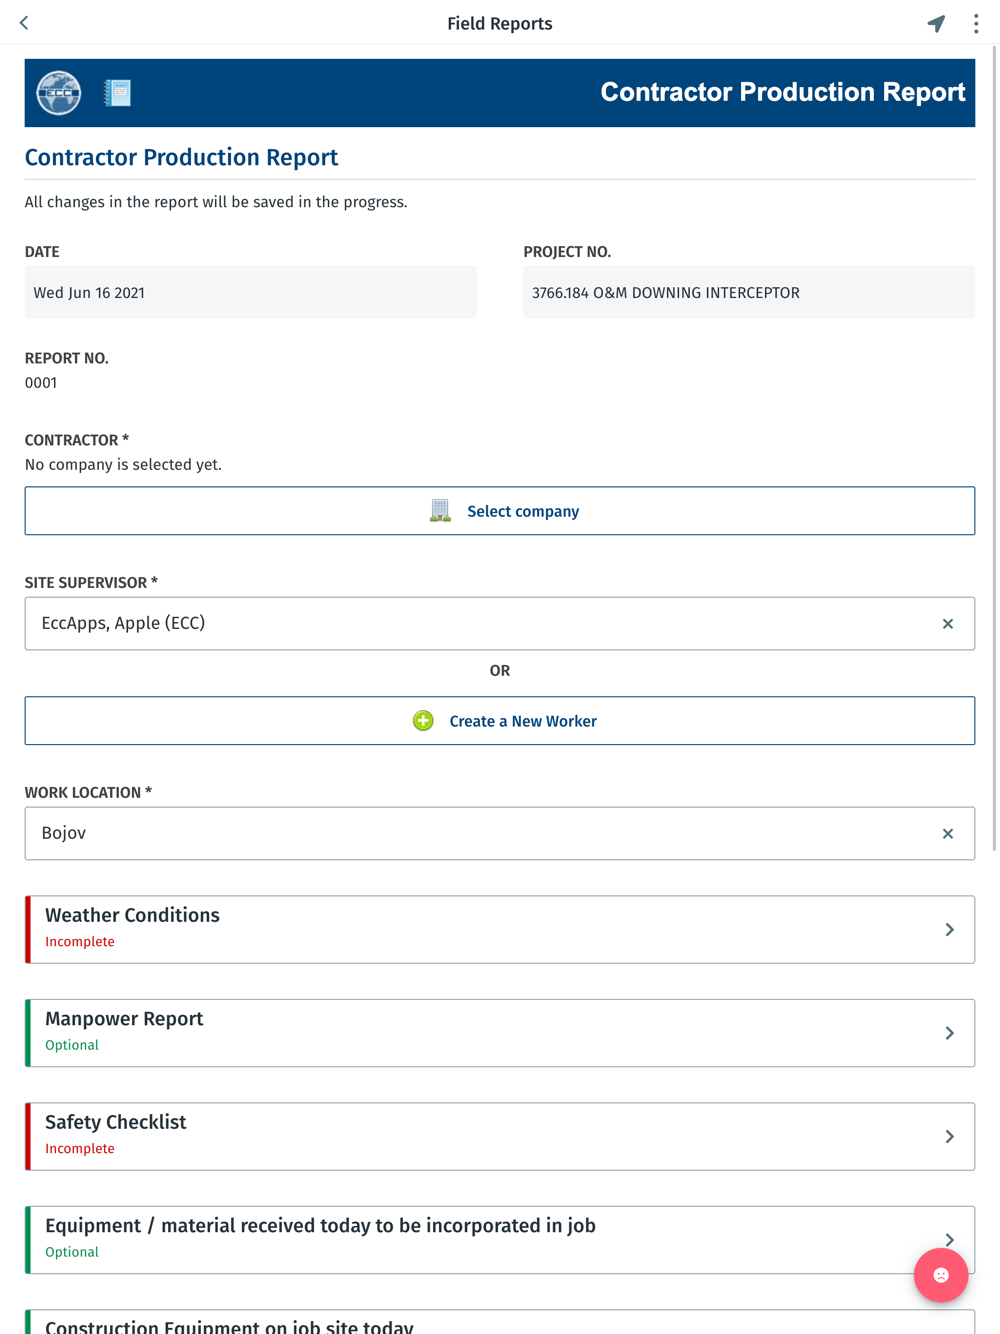
Task: Open the three-dot more options menu
Action: pos(976,23)
